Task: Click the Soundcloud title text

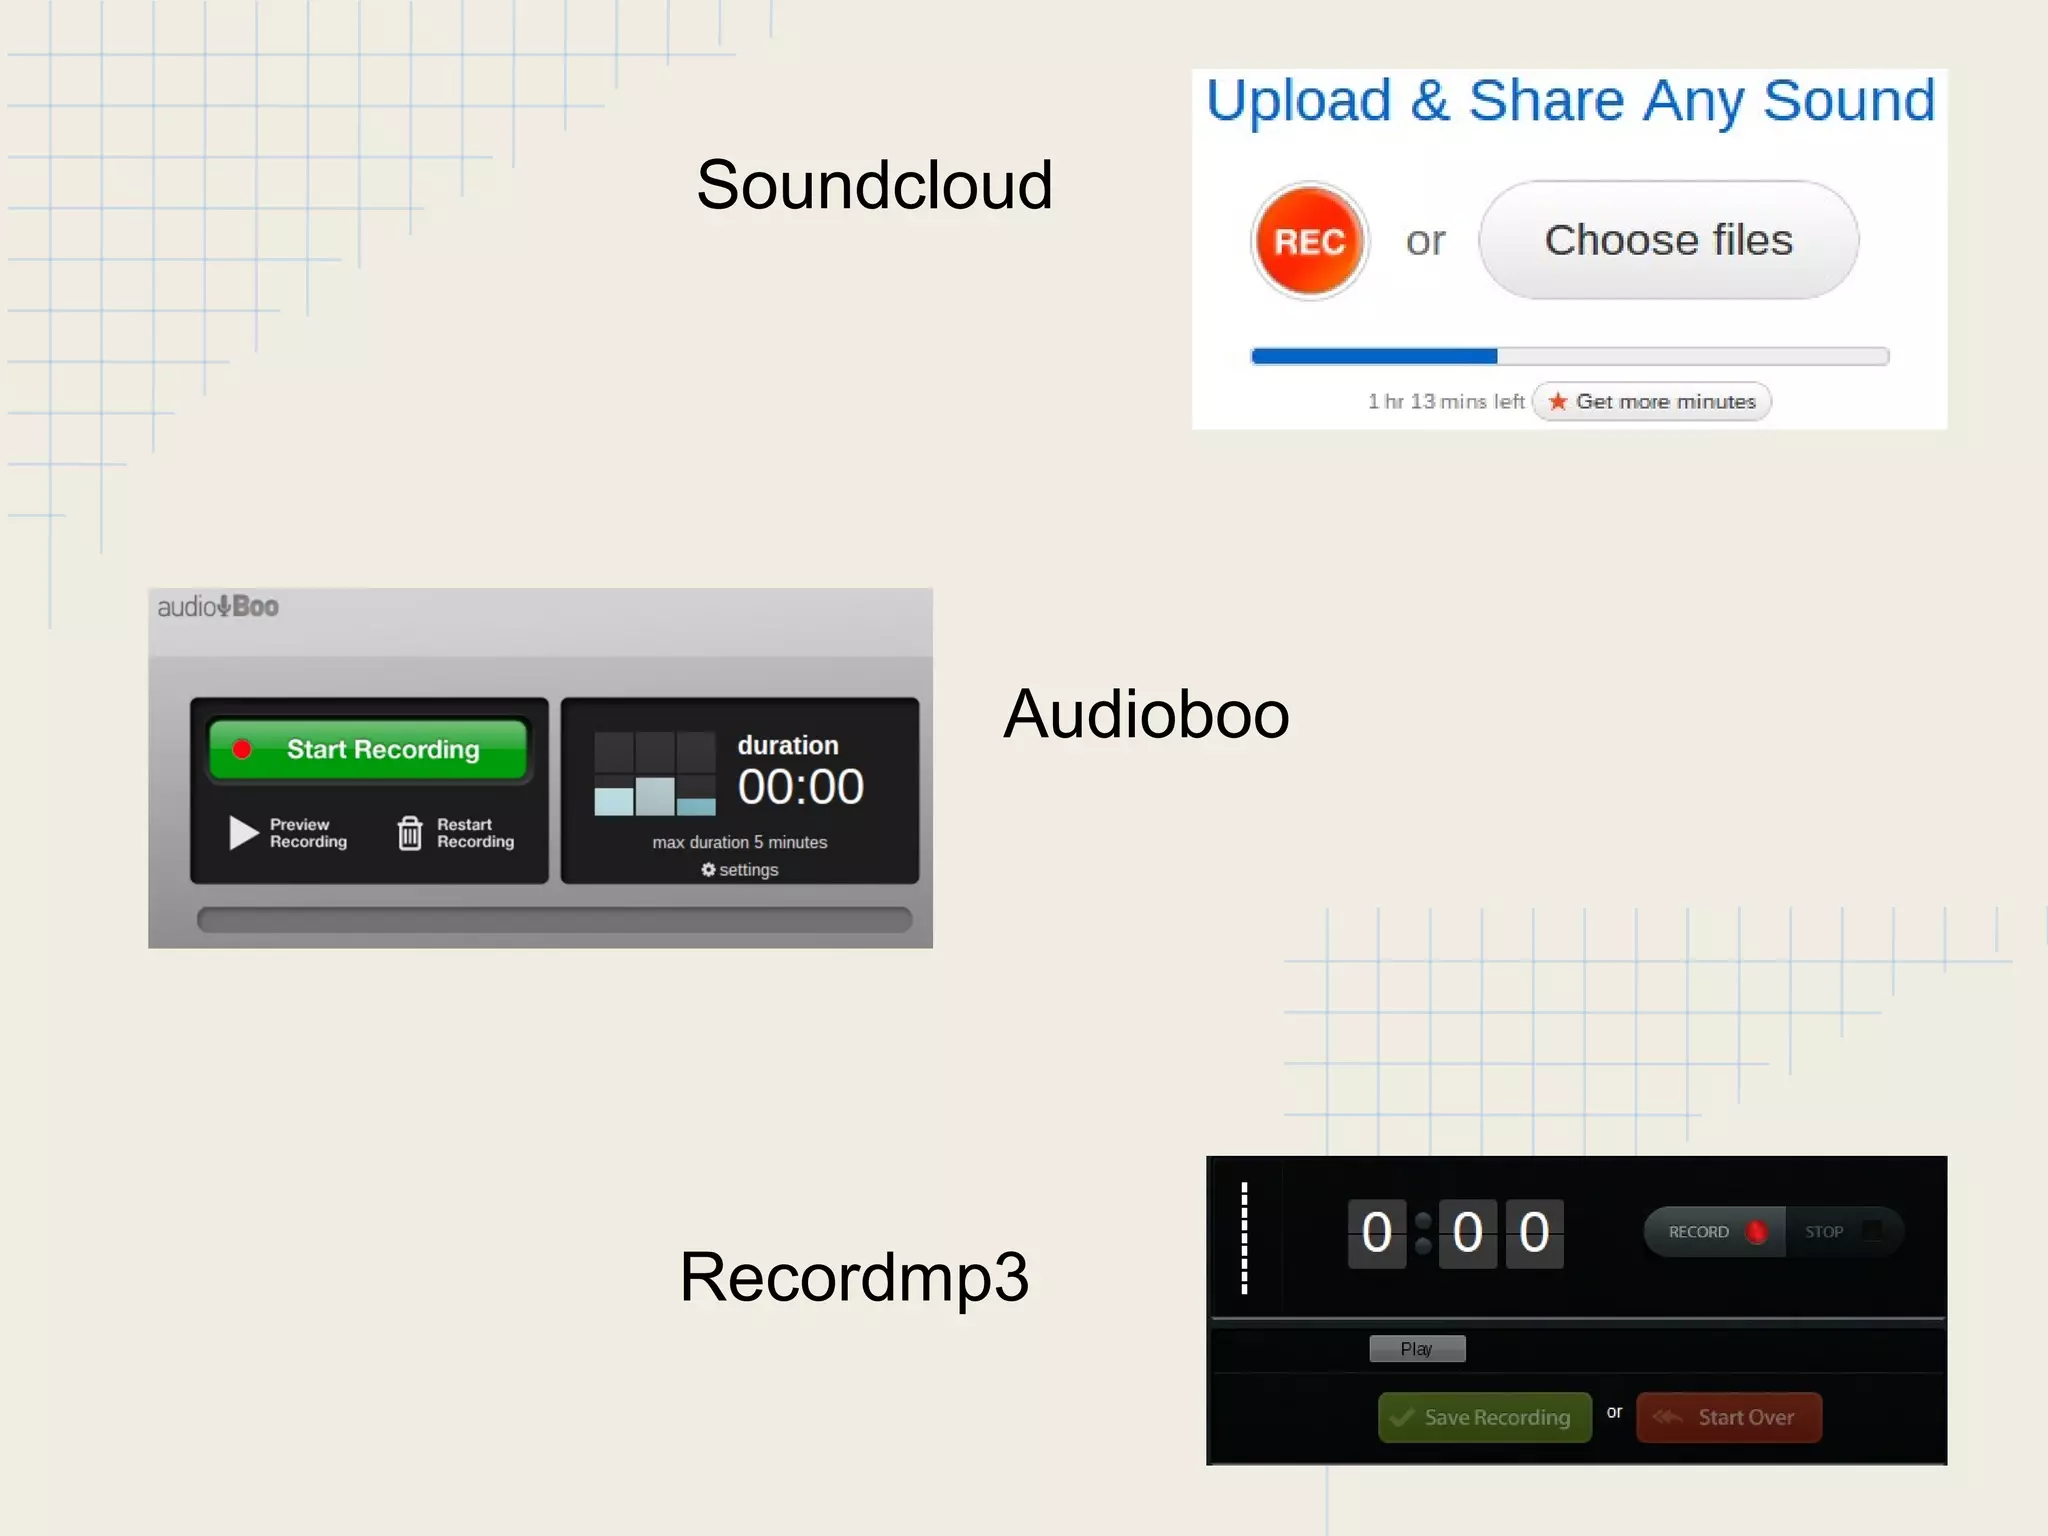Action: coord(874,185)
